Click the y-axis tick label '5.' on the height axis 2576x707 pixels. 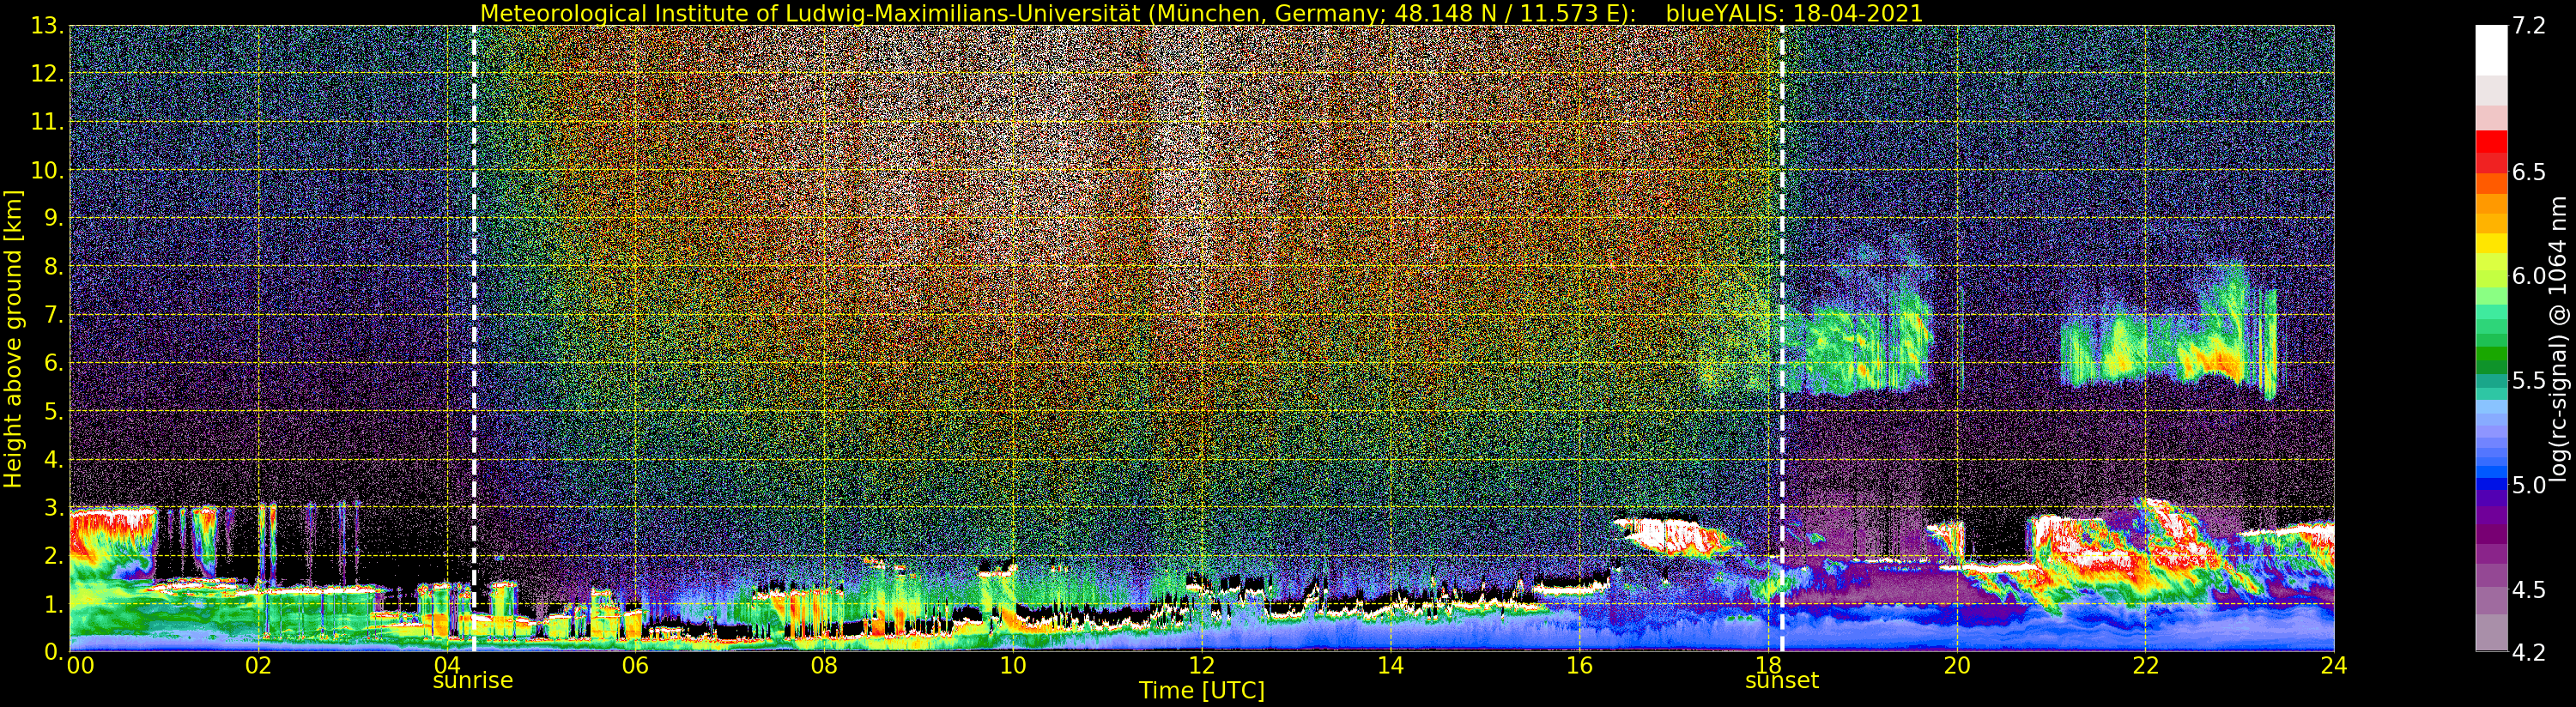[54, 411]
